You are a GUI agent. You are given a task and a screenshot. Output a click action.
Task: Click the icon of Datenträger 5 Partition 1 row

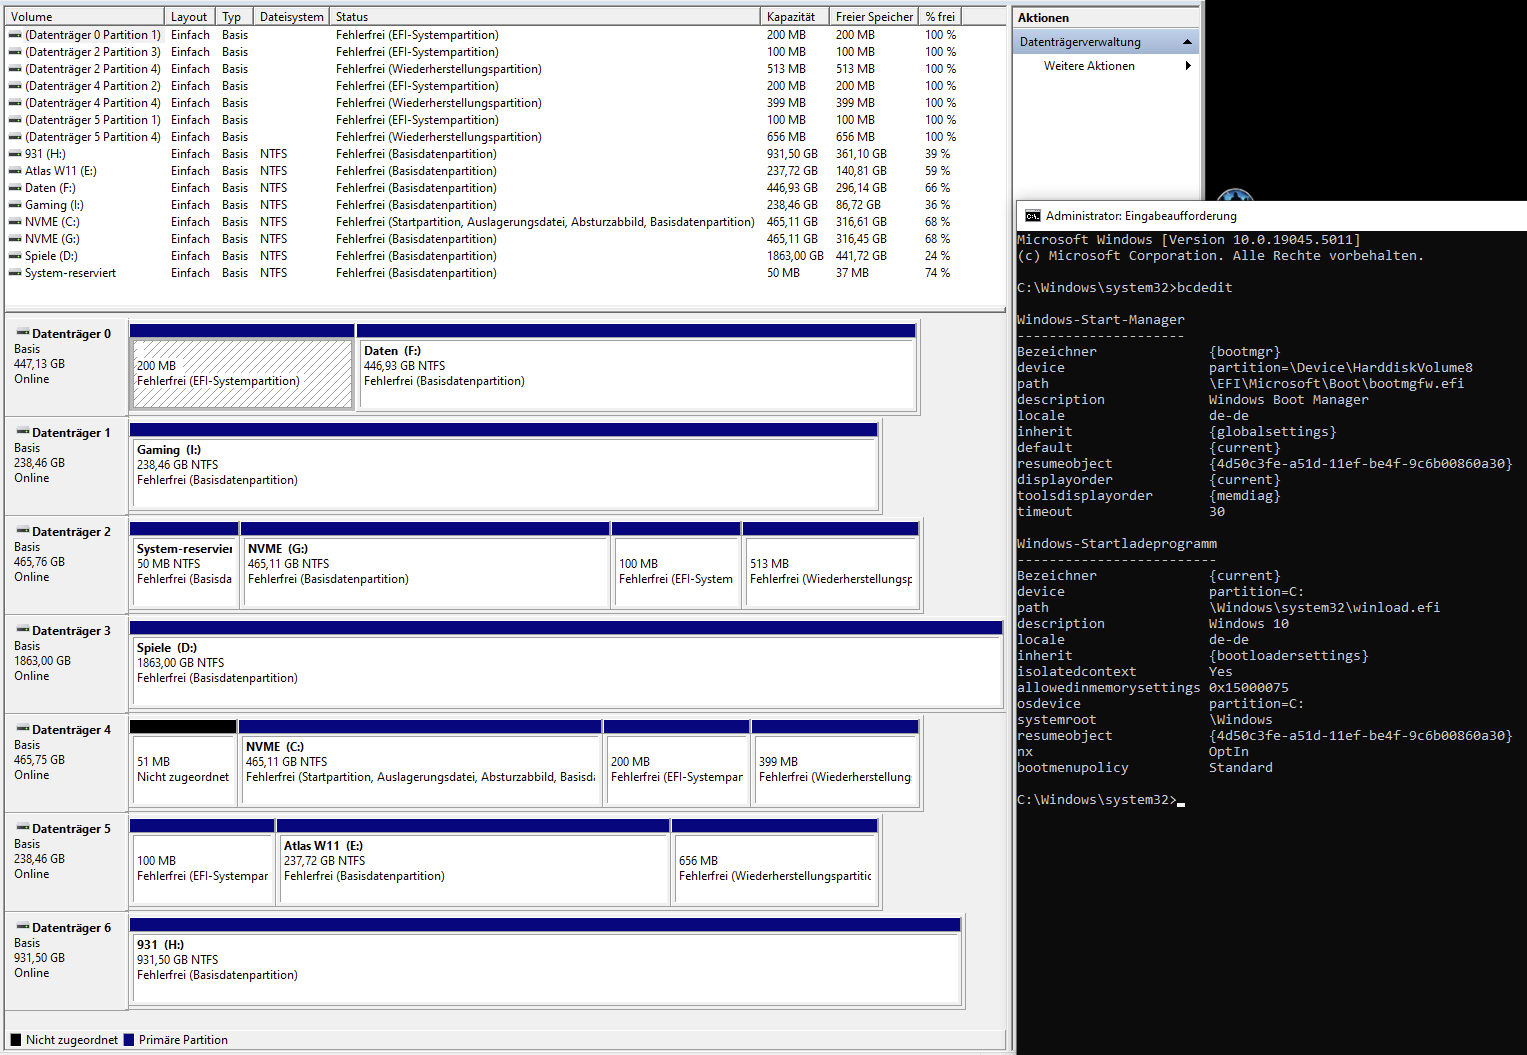pyautogui.click(x=15, y=120)
